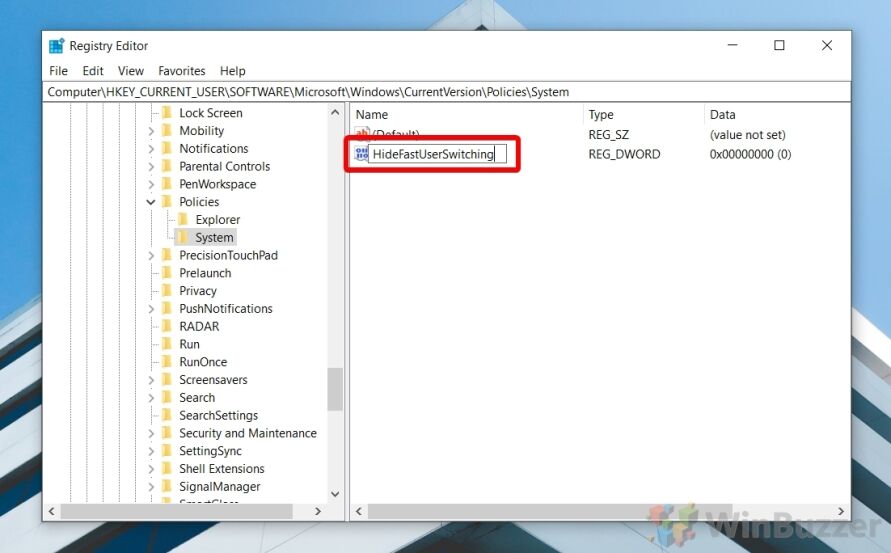The height and width of the screenshot is (553, 891).
Task: Open the View menu
Action: click(x=131, y=71)
